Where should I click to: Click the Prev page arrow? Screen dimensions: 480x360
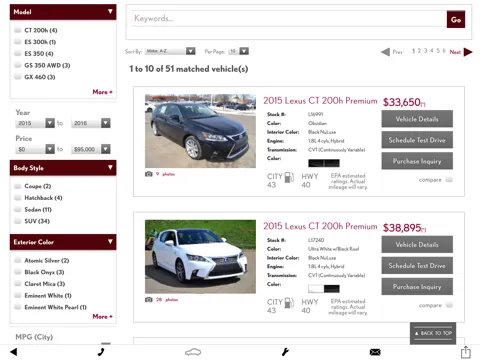click(385, 52)
